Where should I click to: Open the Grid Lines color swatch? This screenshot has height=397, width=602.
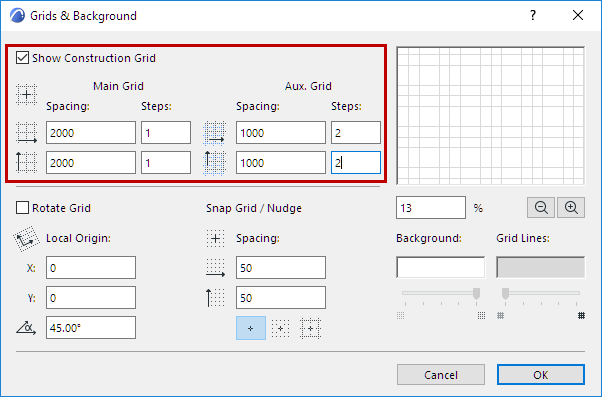541,267
